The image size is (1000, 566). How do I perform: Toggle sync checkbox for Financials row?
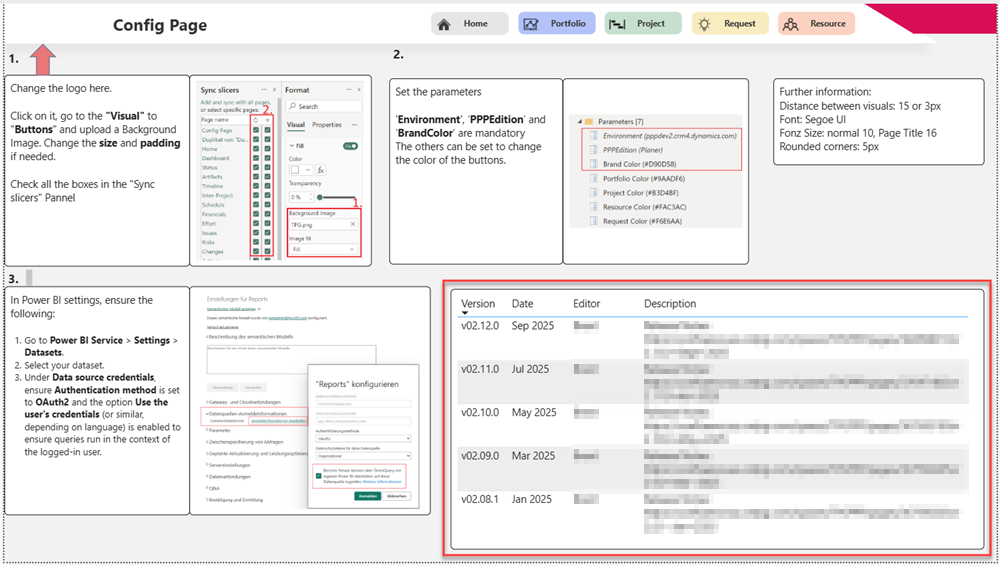[256, 214]
